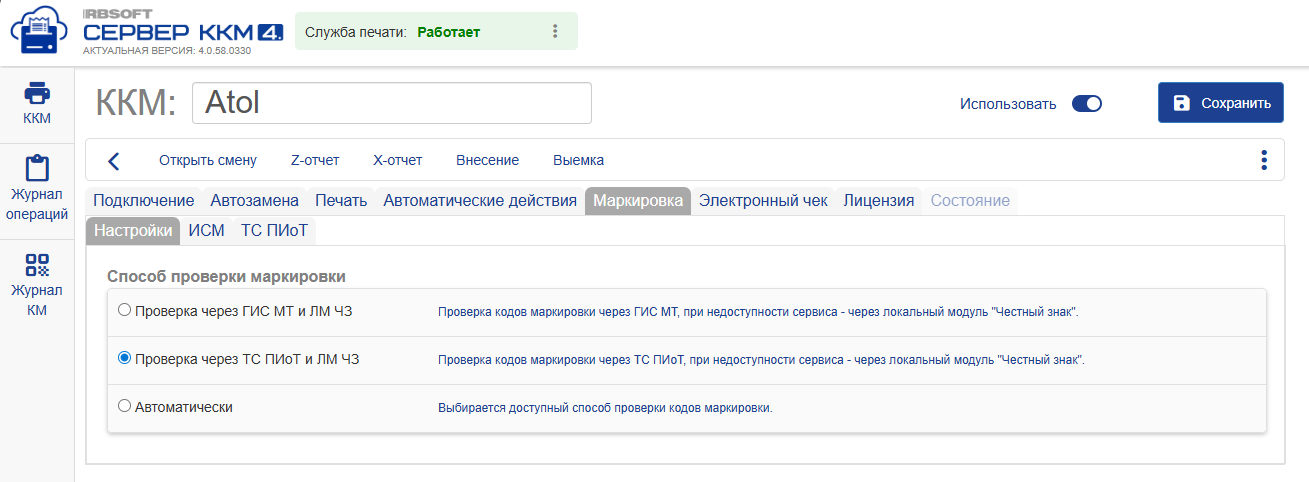
Task: Select the Настройки sub-tab
Action: point(133,231)
